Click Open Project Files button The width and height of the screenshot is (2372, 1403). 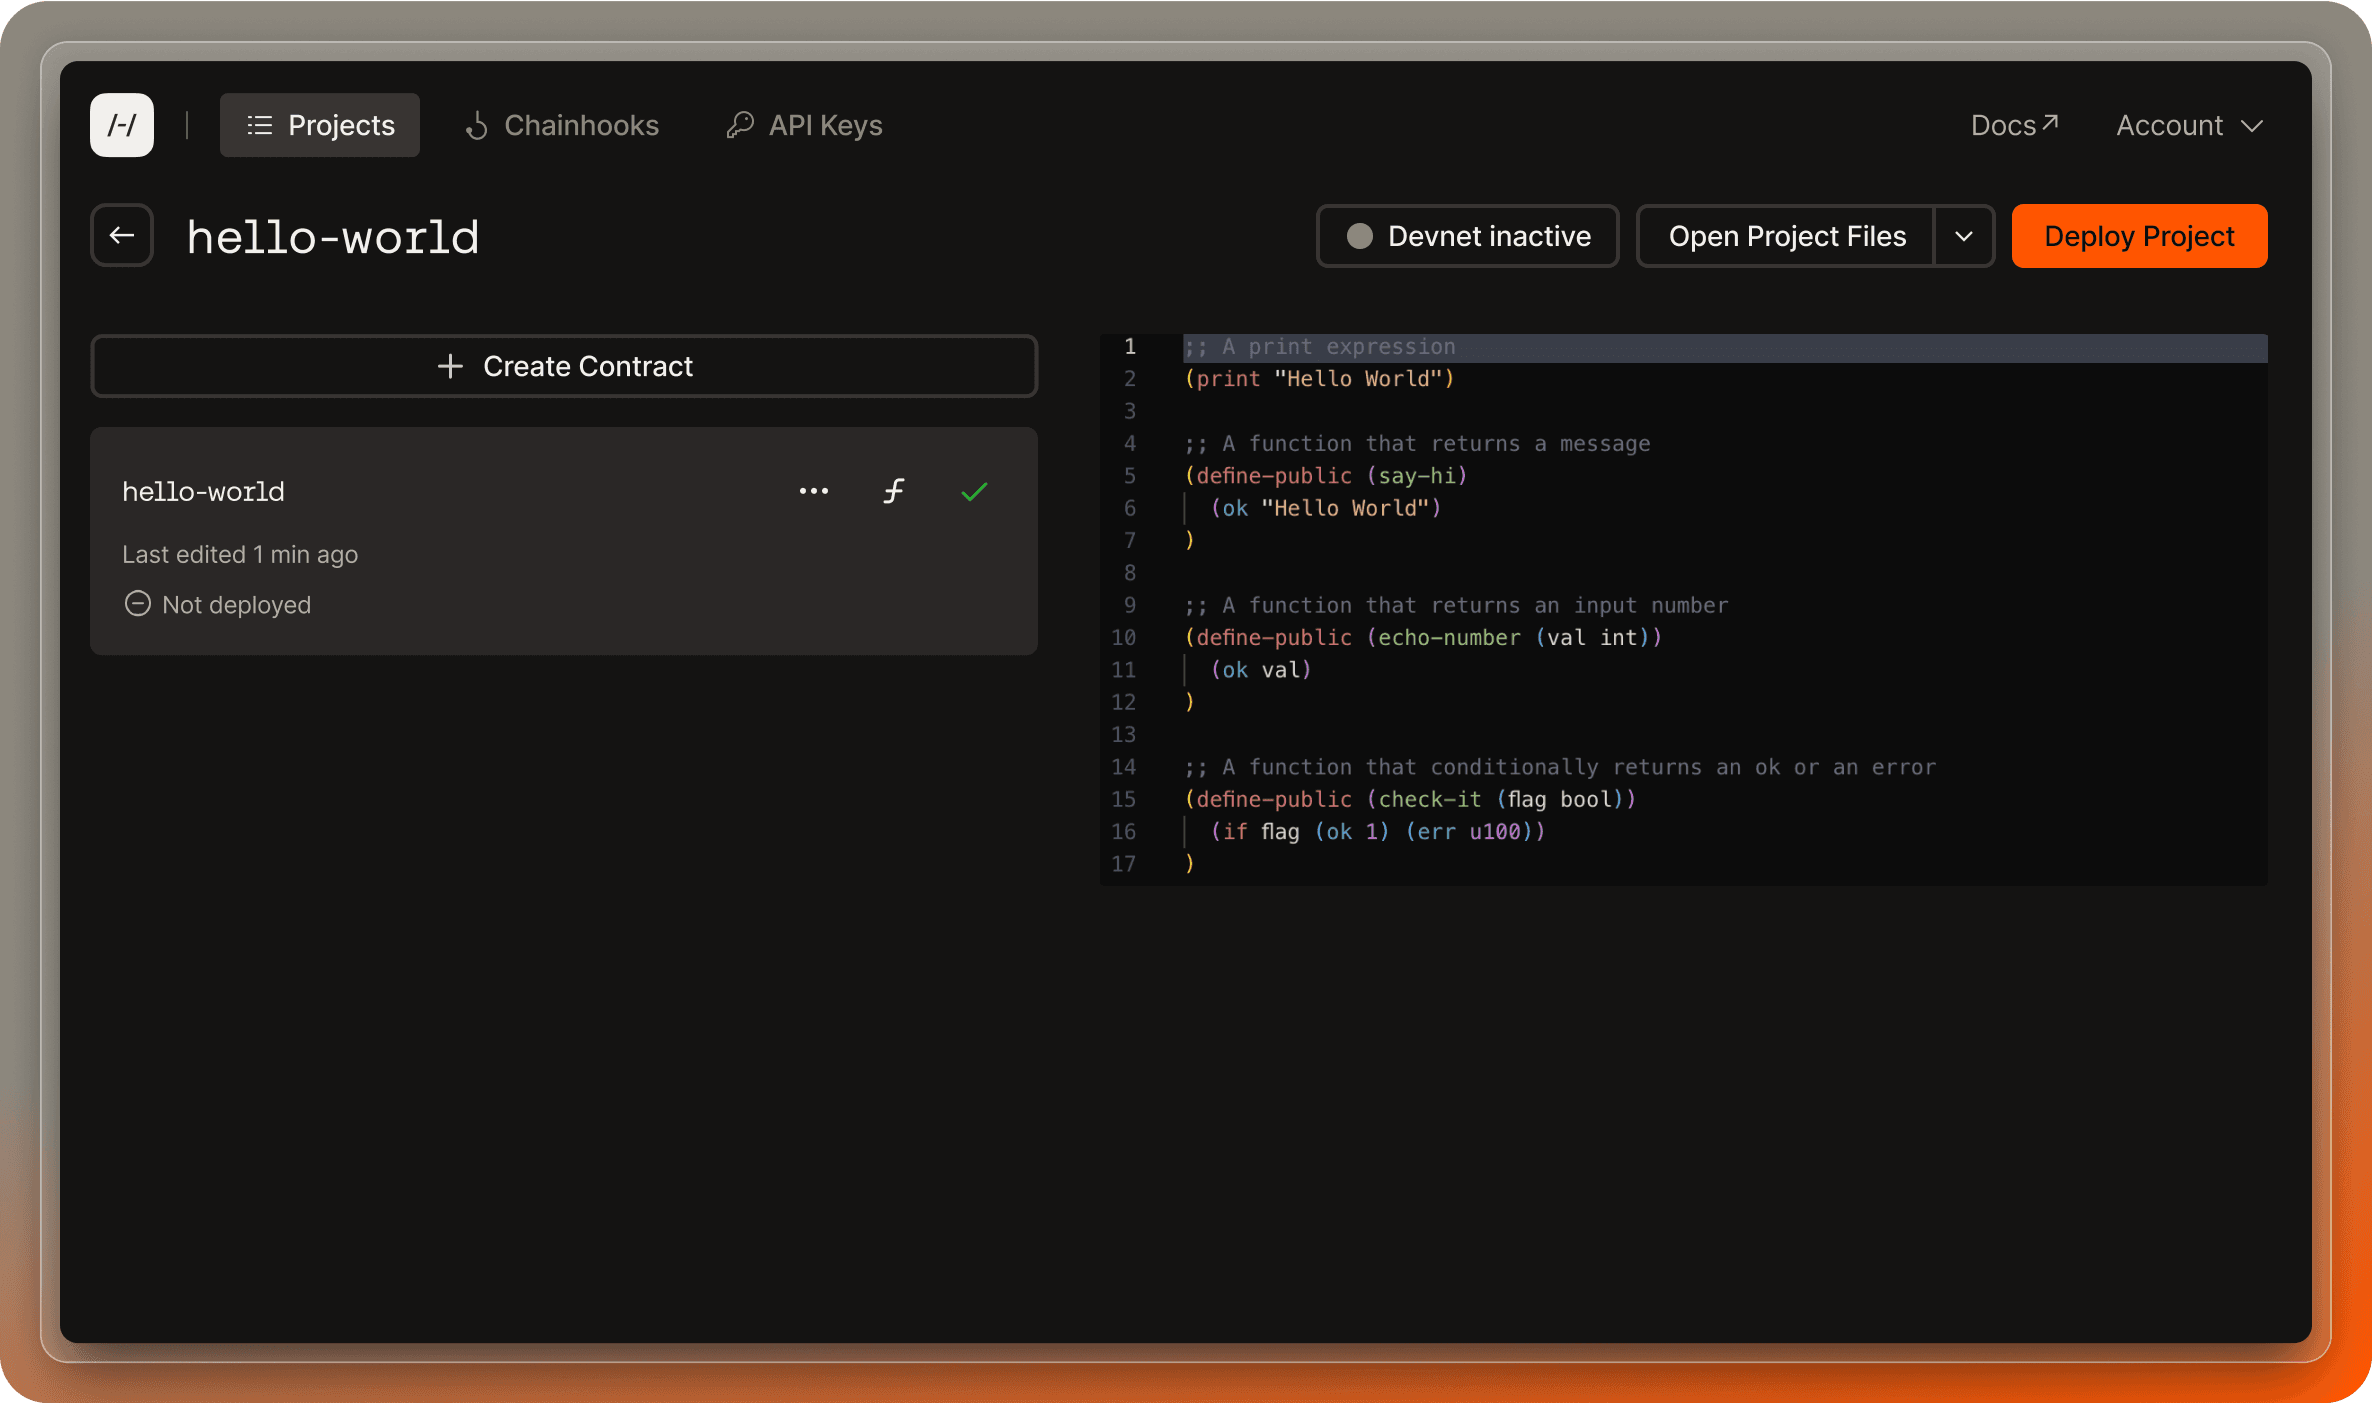[x=1786, y=236]
